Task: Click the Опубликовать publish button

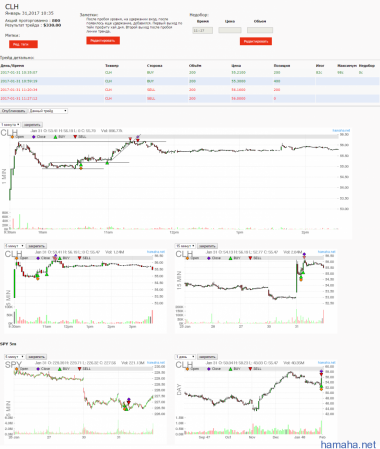Action: point(14,111)
